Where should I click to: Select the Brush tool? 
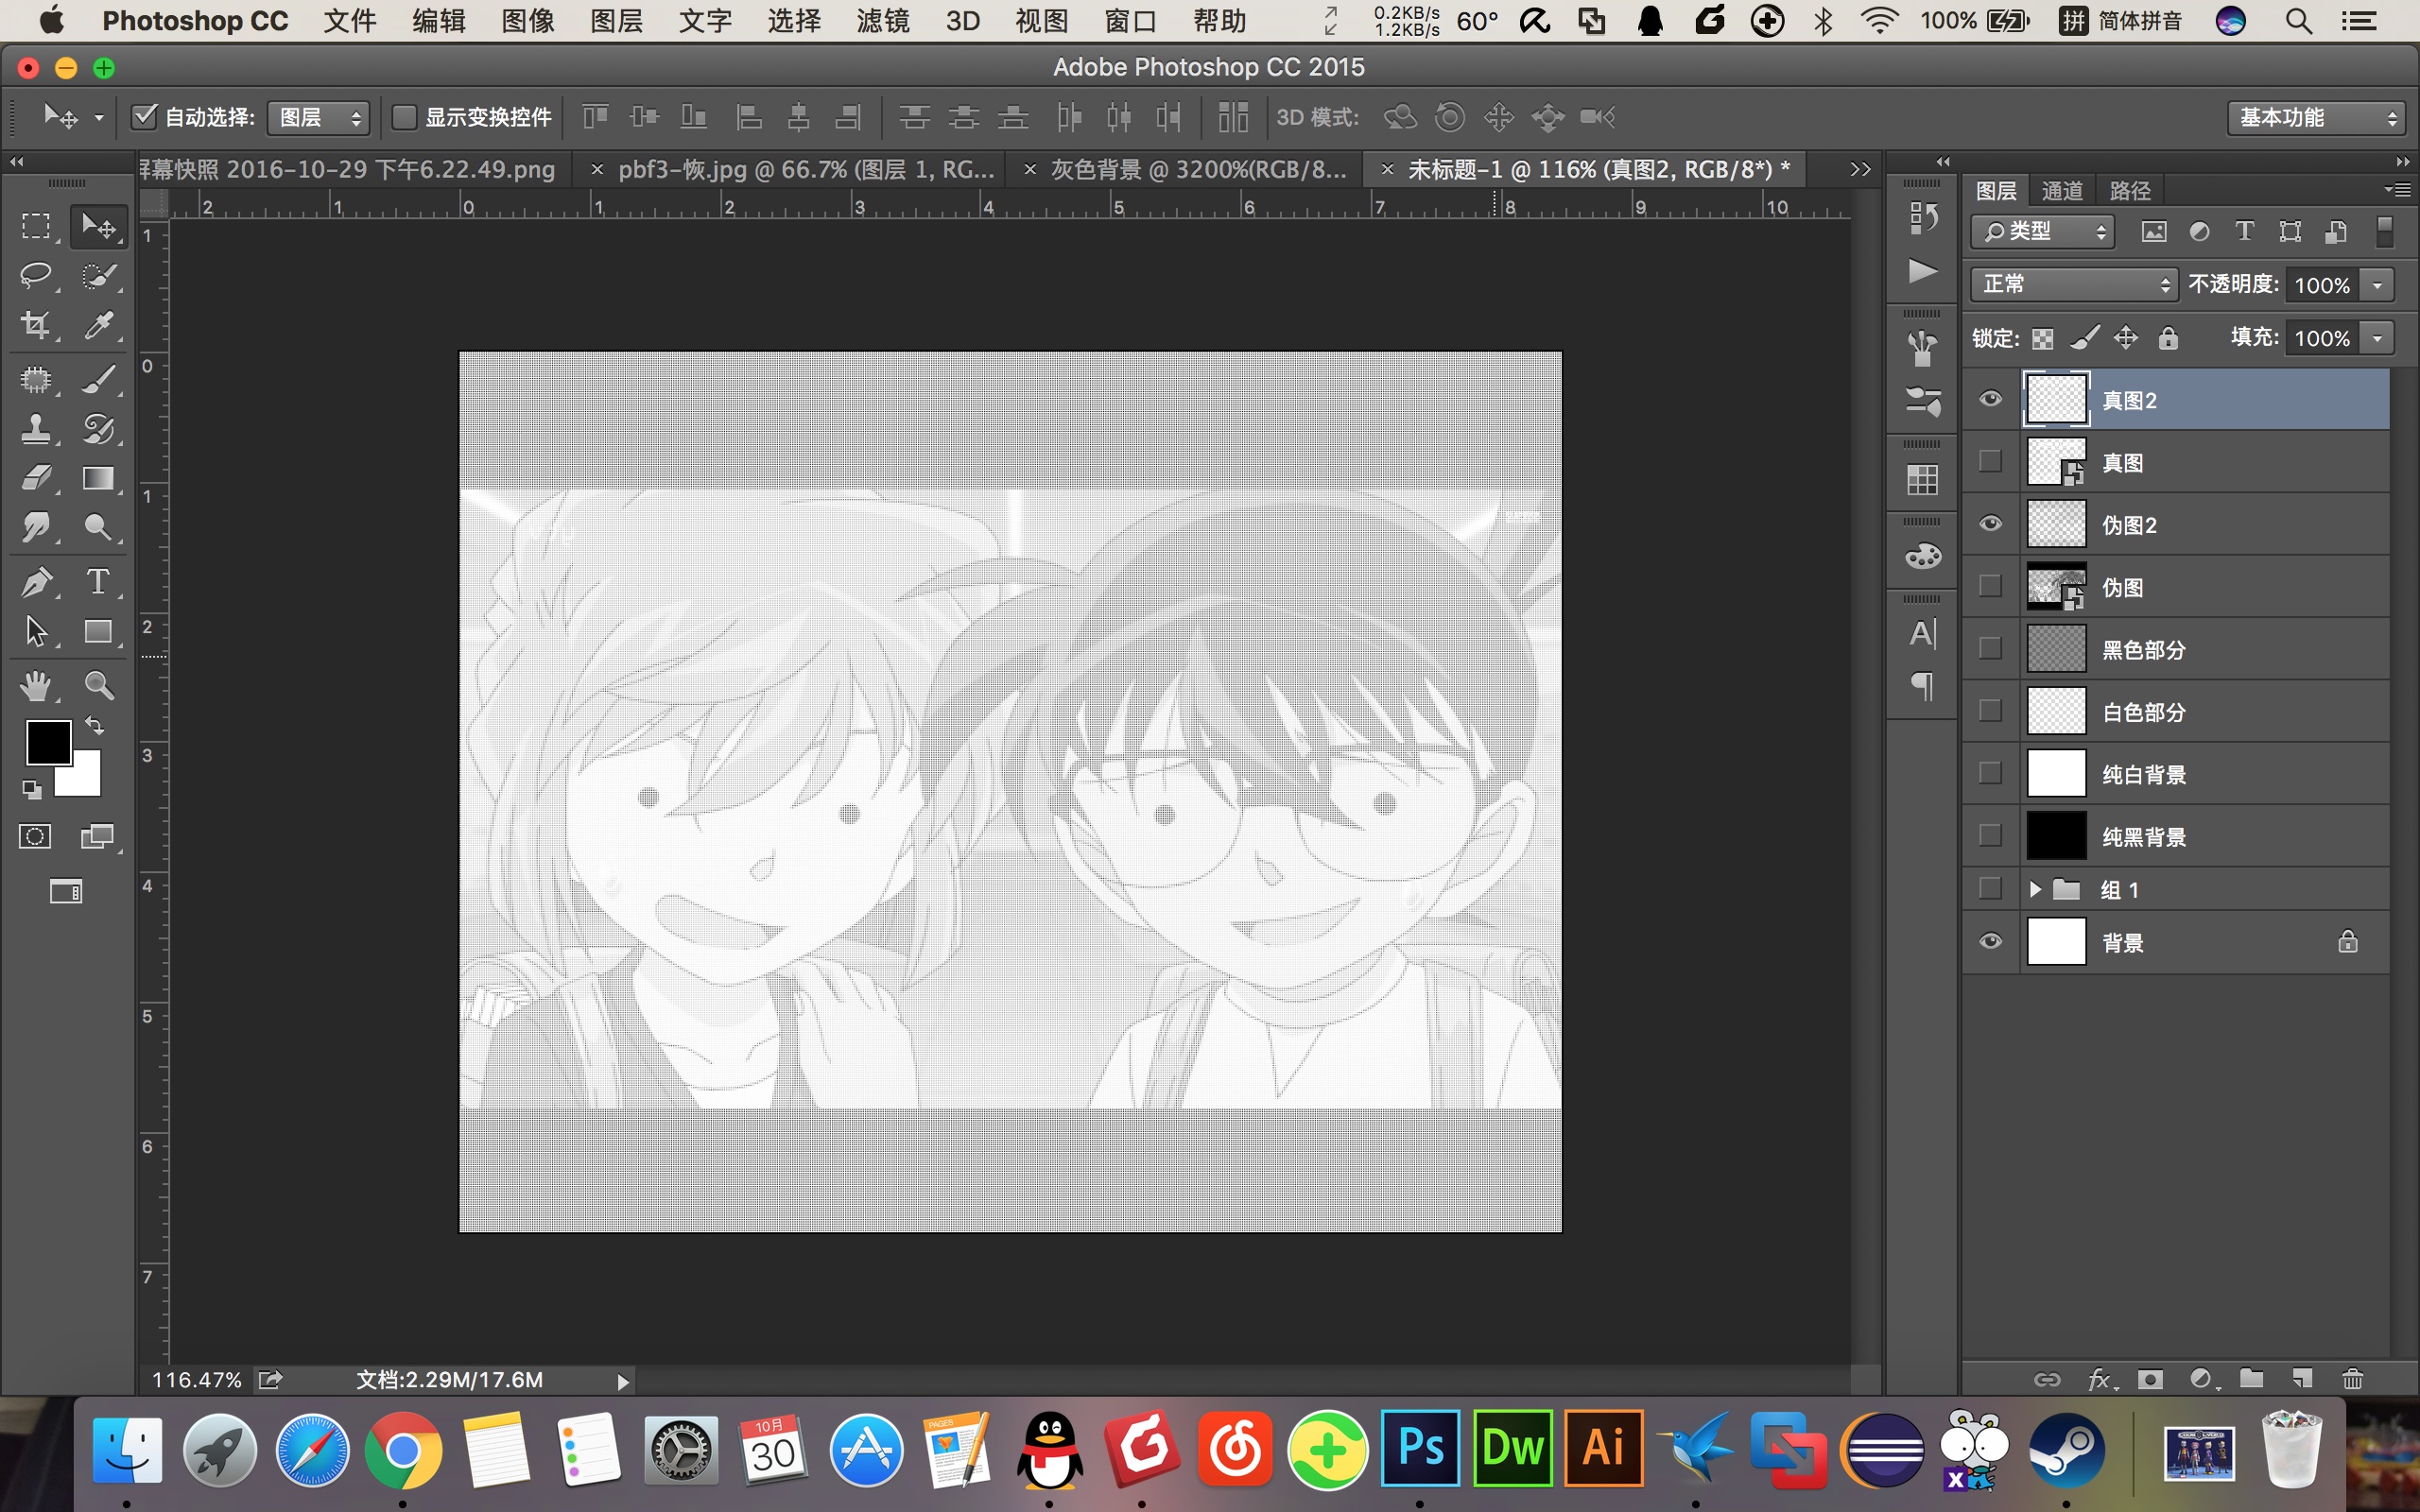(98, 380)
